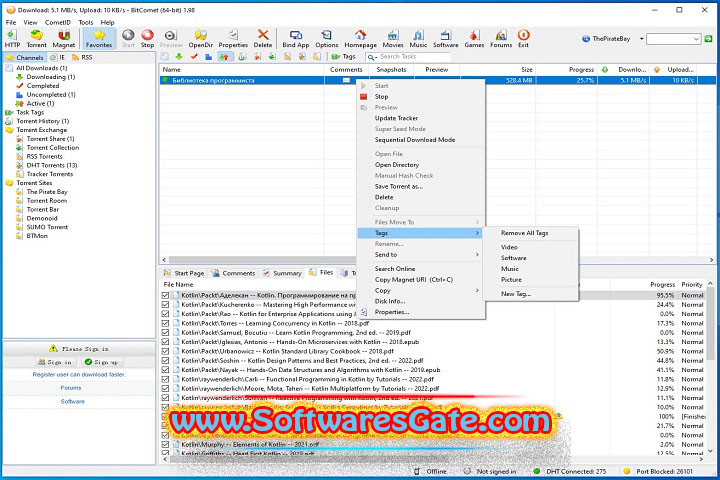Open the ThePirateBay search engine dropdown
Viewport: 720px width, 480px height.
tap(641, 39)
